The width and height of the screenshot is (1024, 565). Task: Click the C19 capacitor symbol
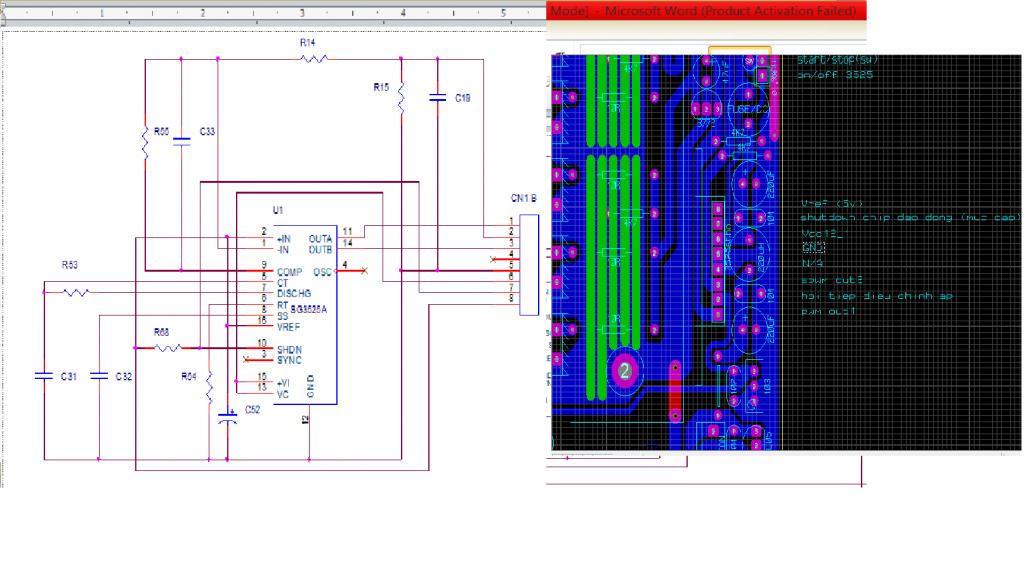point(438,97)
